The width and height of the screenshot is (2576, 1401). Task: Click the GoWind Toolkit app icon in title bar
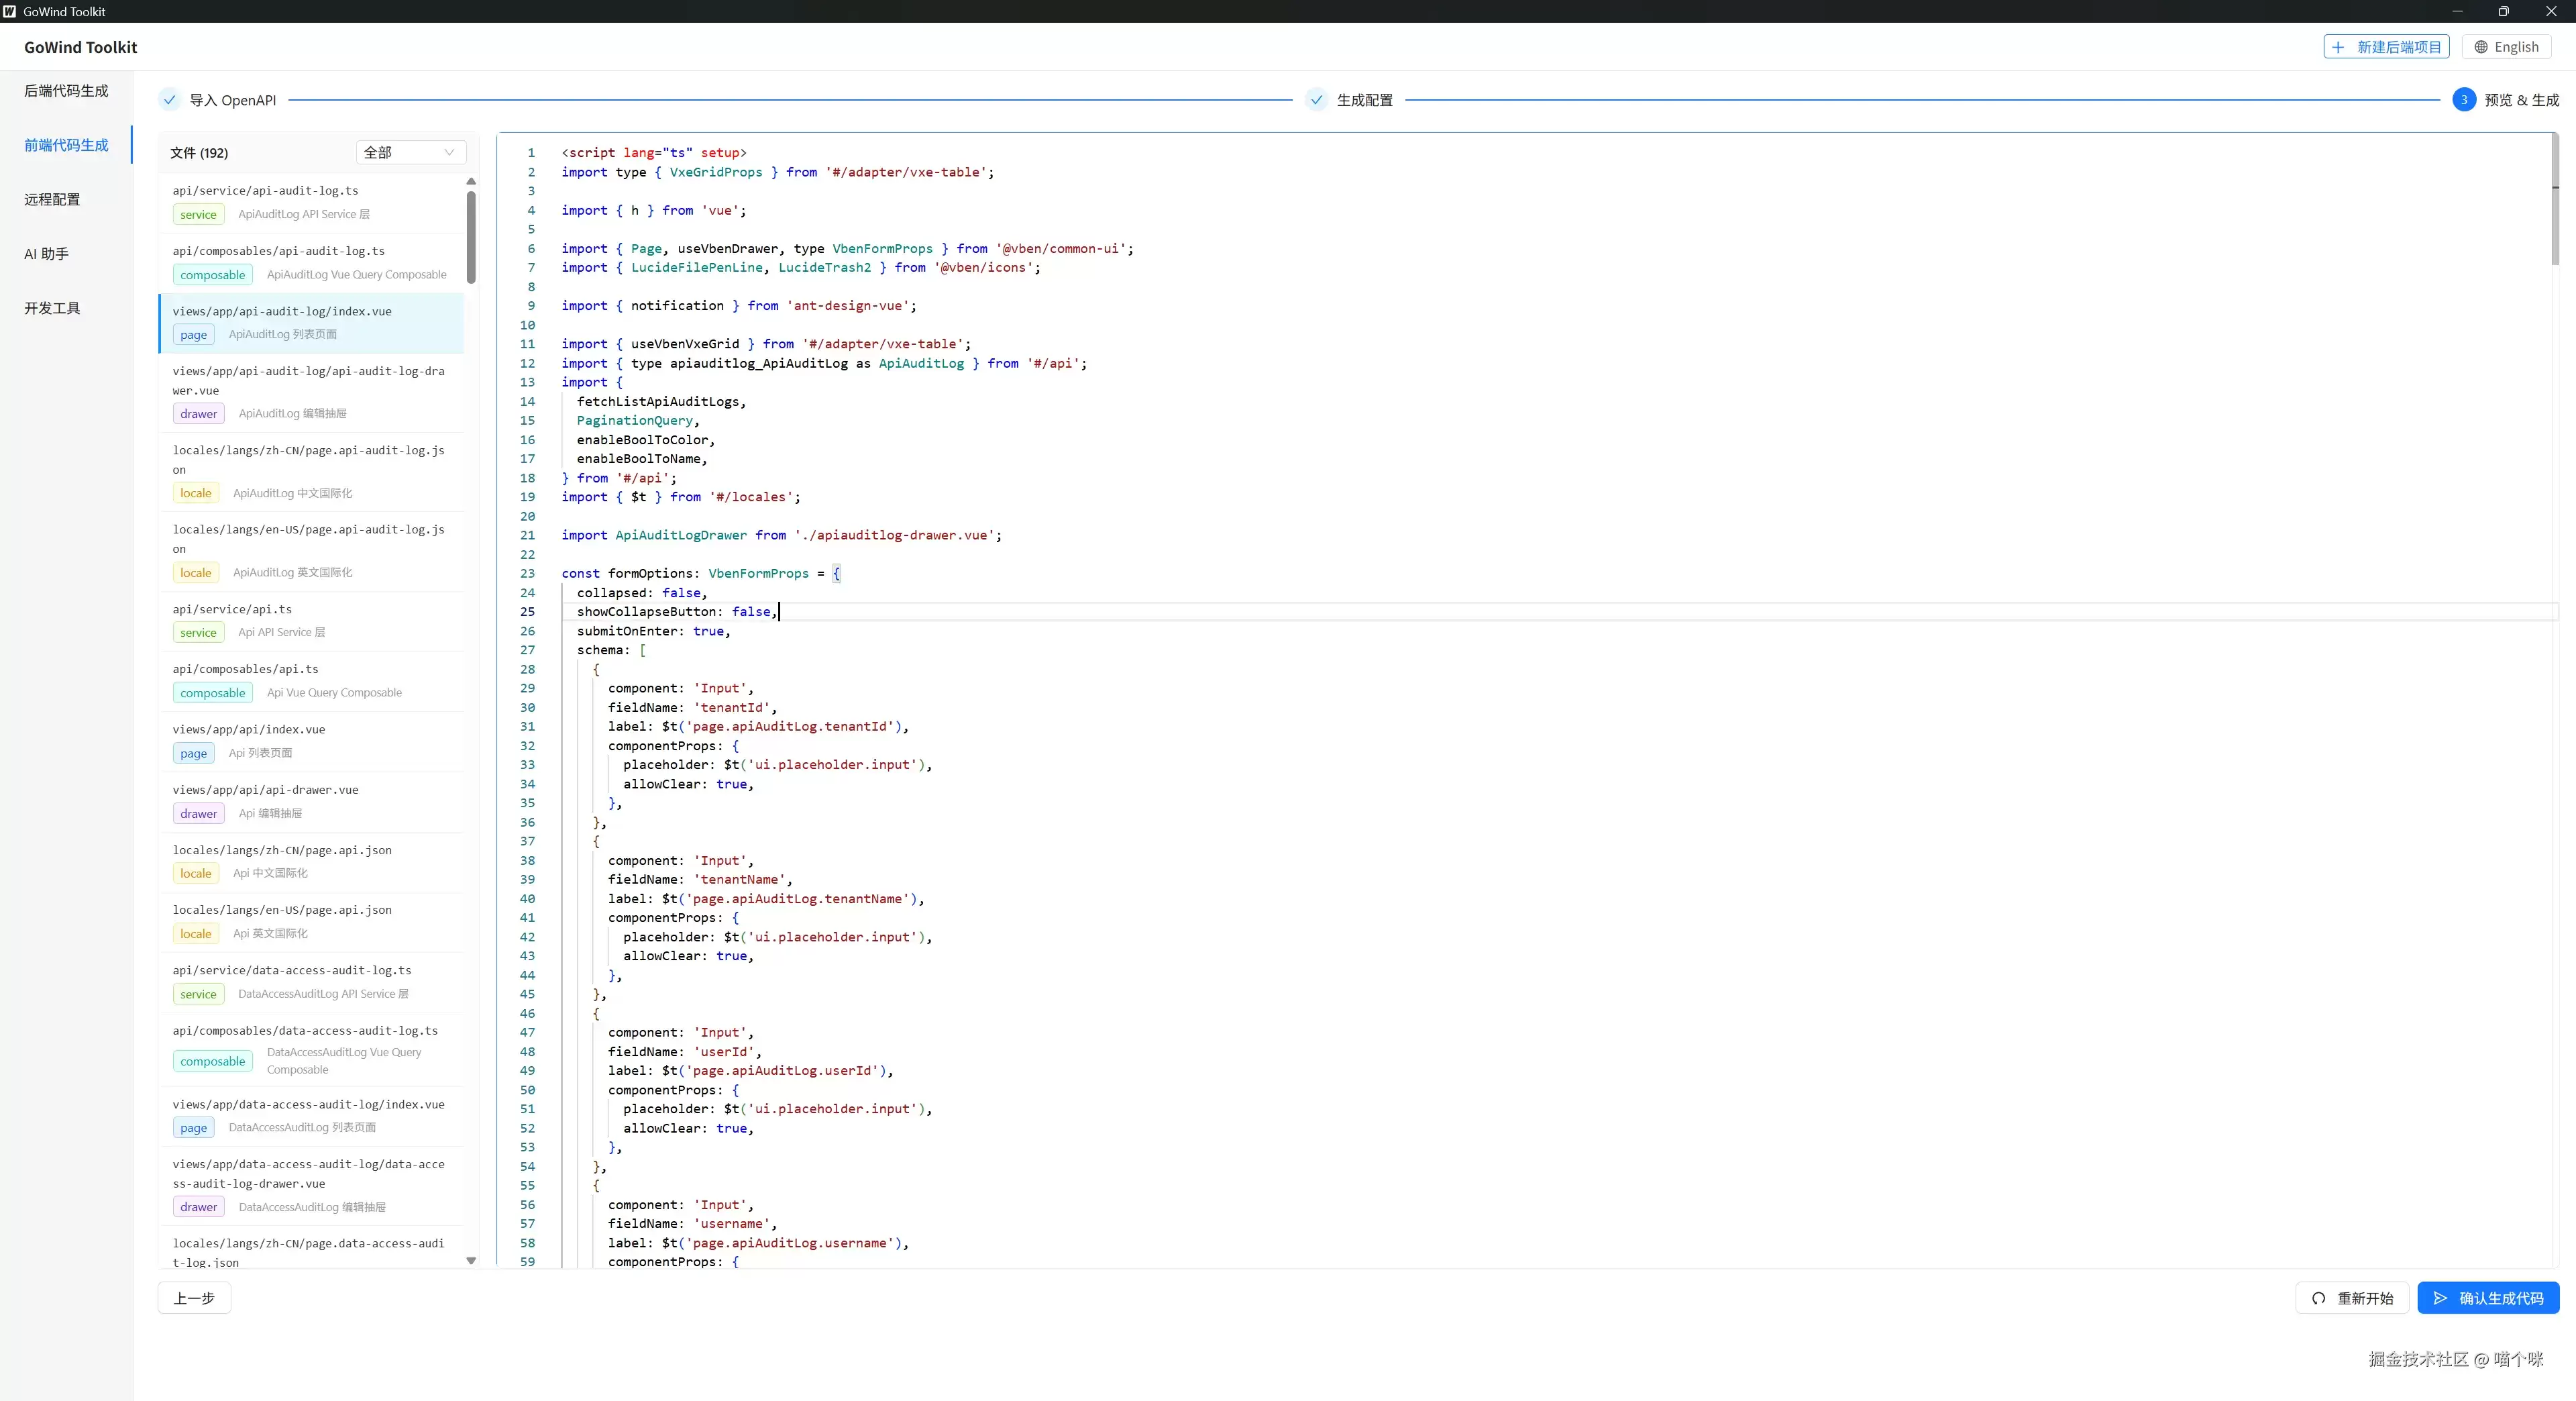(x=10, y=11)
